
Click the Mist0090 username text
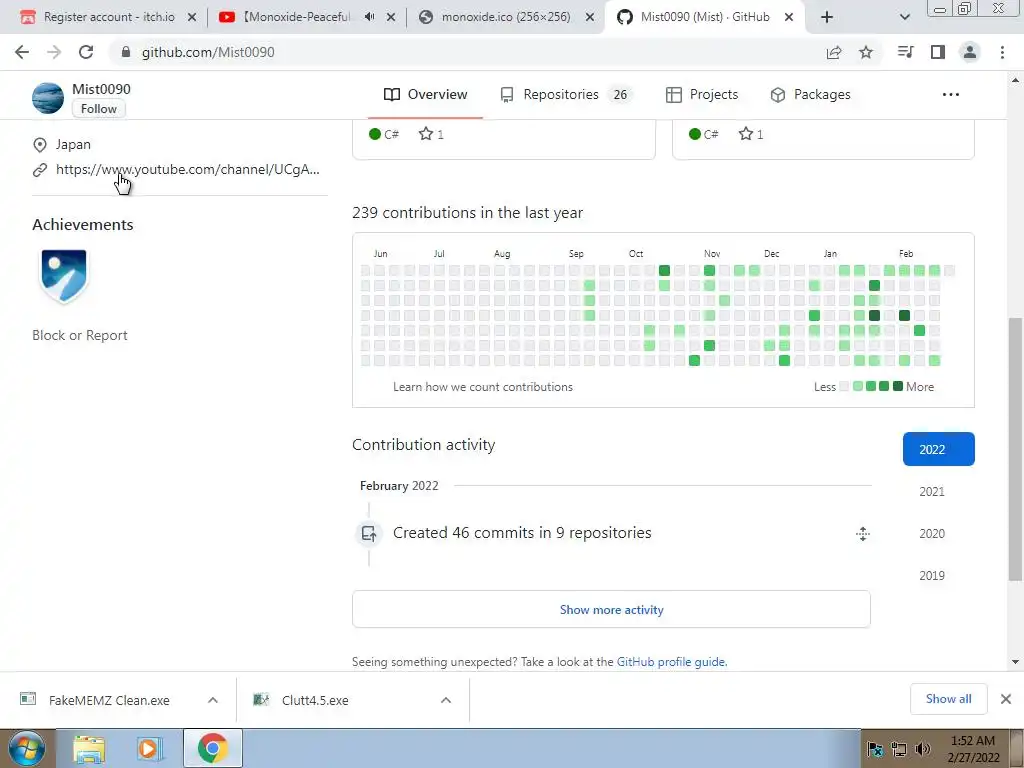(x=101, y=89)
